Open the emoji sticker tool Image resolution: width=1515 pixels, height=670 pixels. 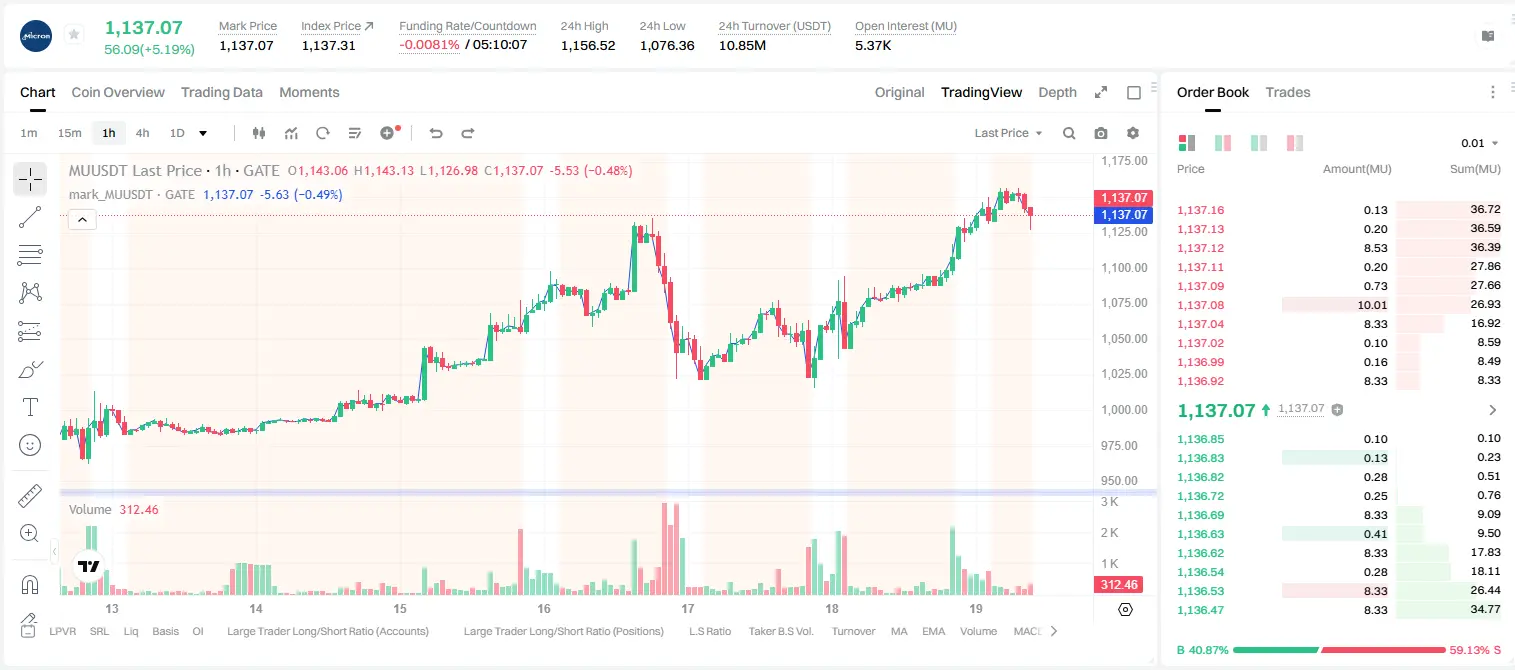[x=30, y=445]
